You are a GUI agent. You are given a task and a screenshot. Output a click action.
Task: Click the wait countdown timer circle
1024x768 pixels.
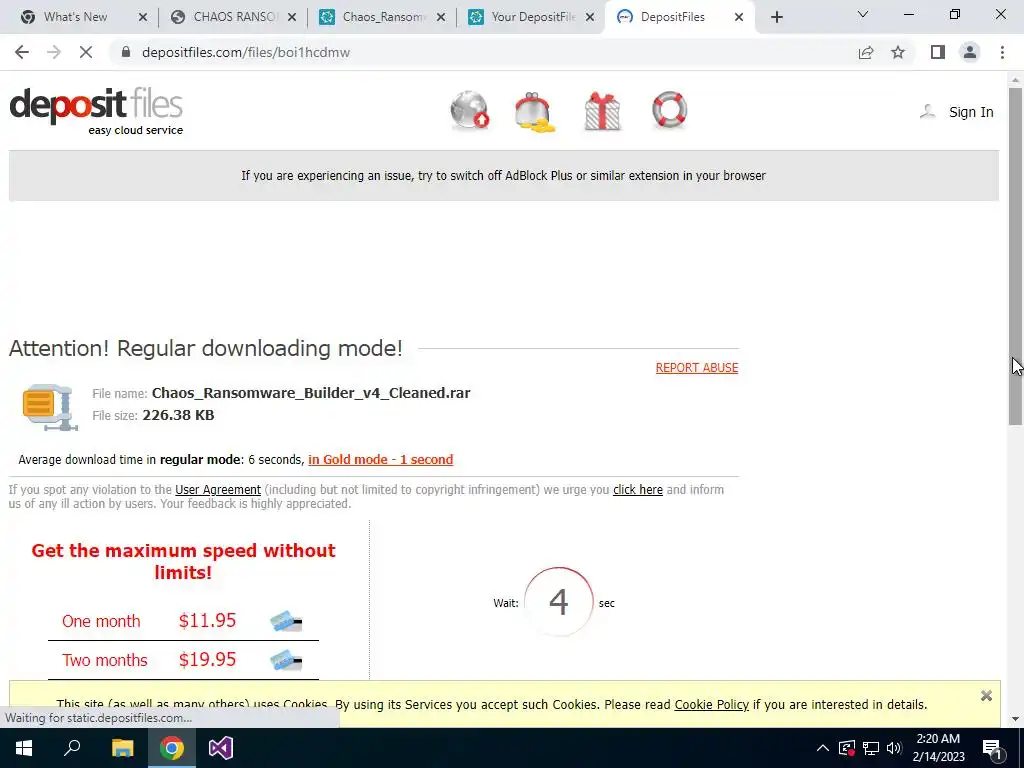[558, 601]
